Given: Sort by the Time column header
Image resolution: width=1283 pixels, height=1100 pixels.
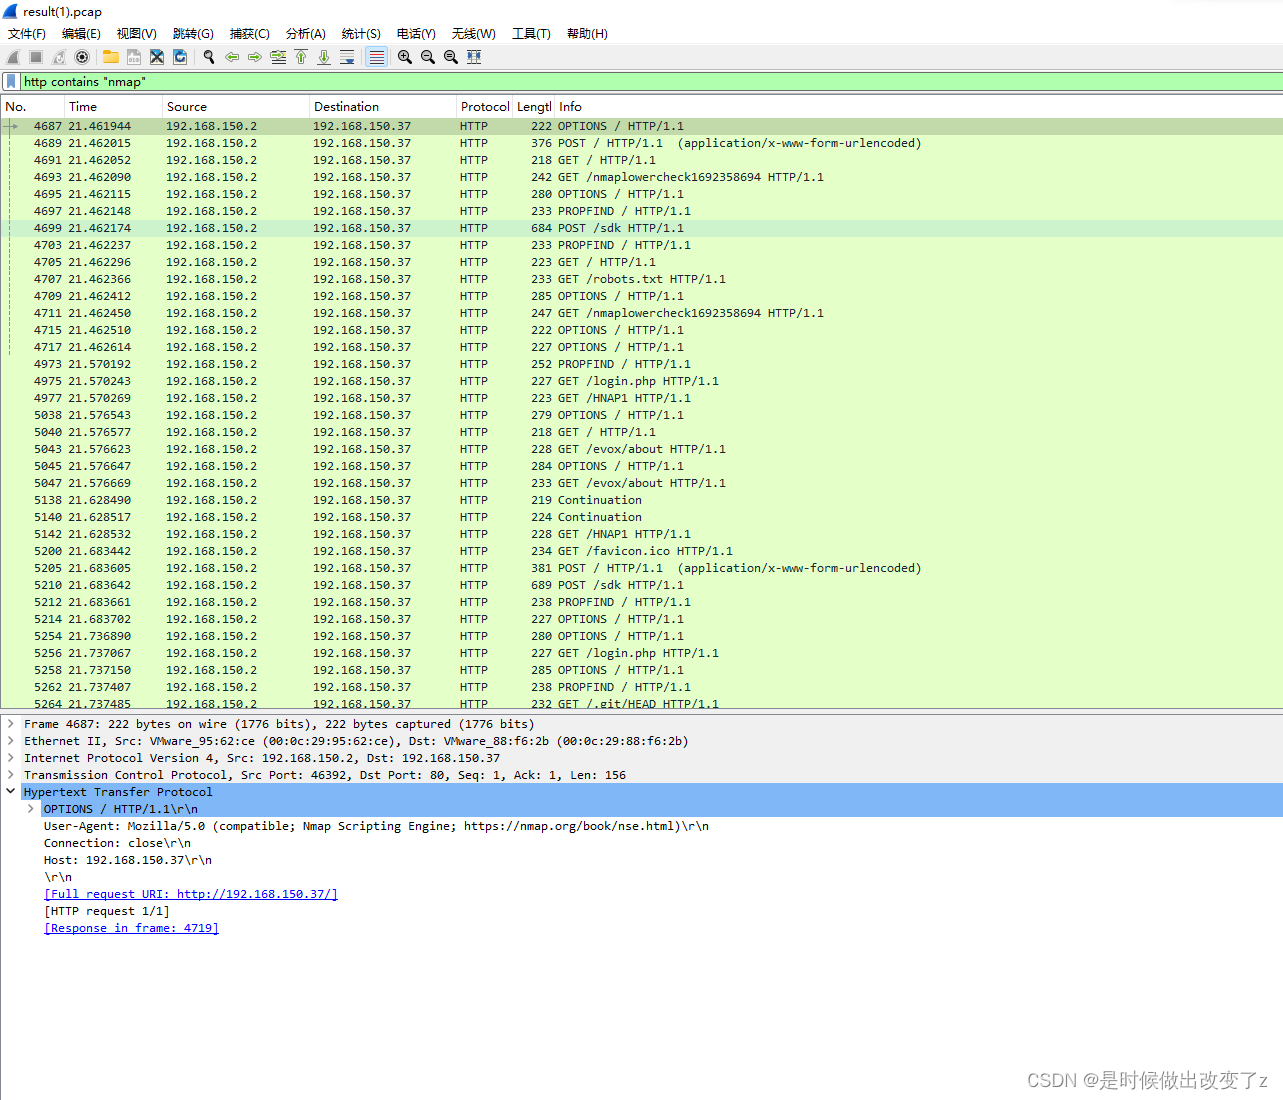Looking at the screenshot, I should pos(113,107).
